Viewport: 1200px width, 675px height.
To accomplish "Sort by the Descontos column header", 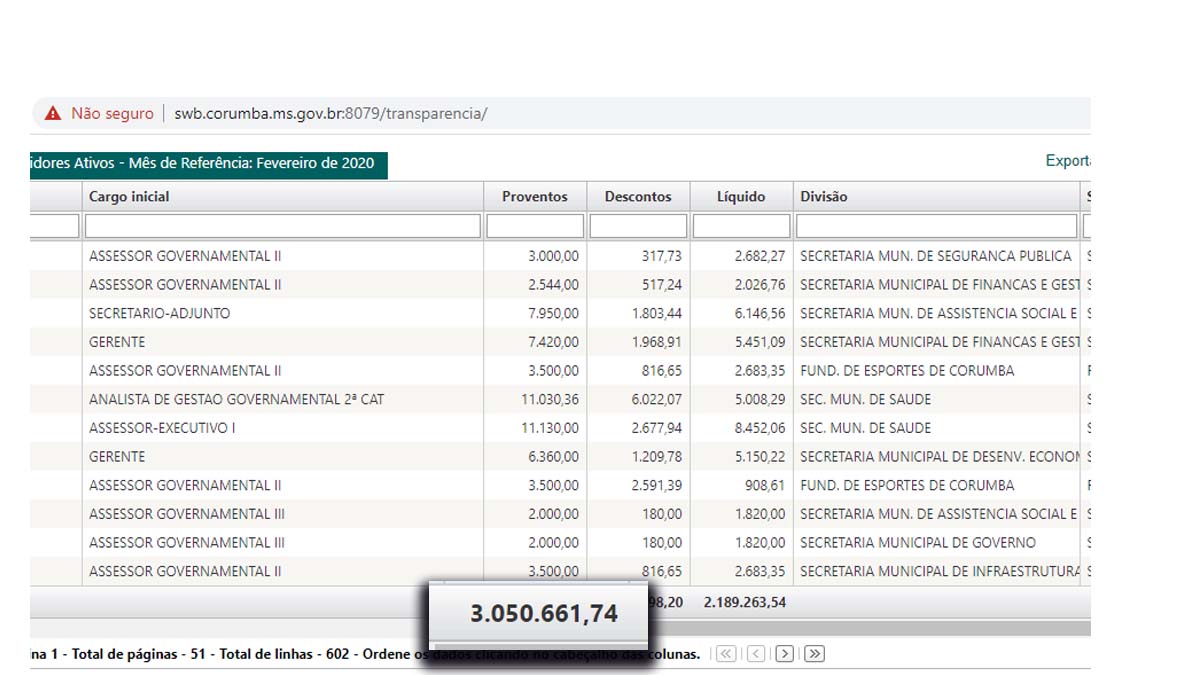I will (x=638, y=197).
